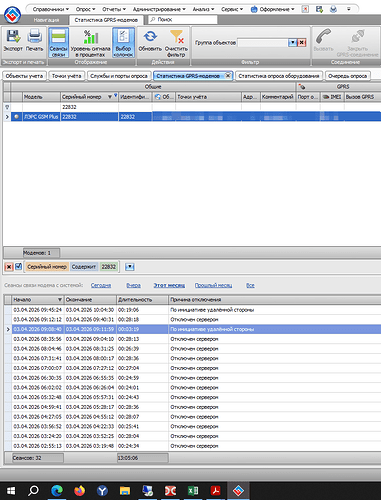Click the Все session period link
The width and height of the screenshot is (381, 500).
tap(250, 285)
